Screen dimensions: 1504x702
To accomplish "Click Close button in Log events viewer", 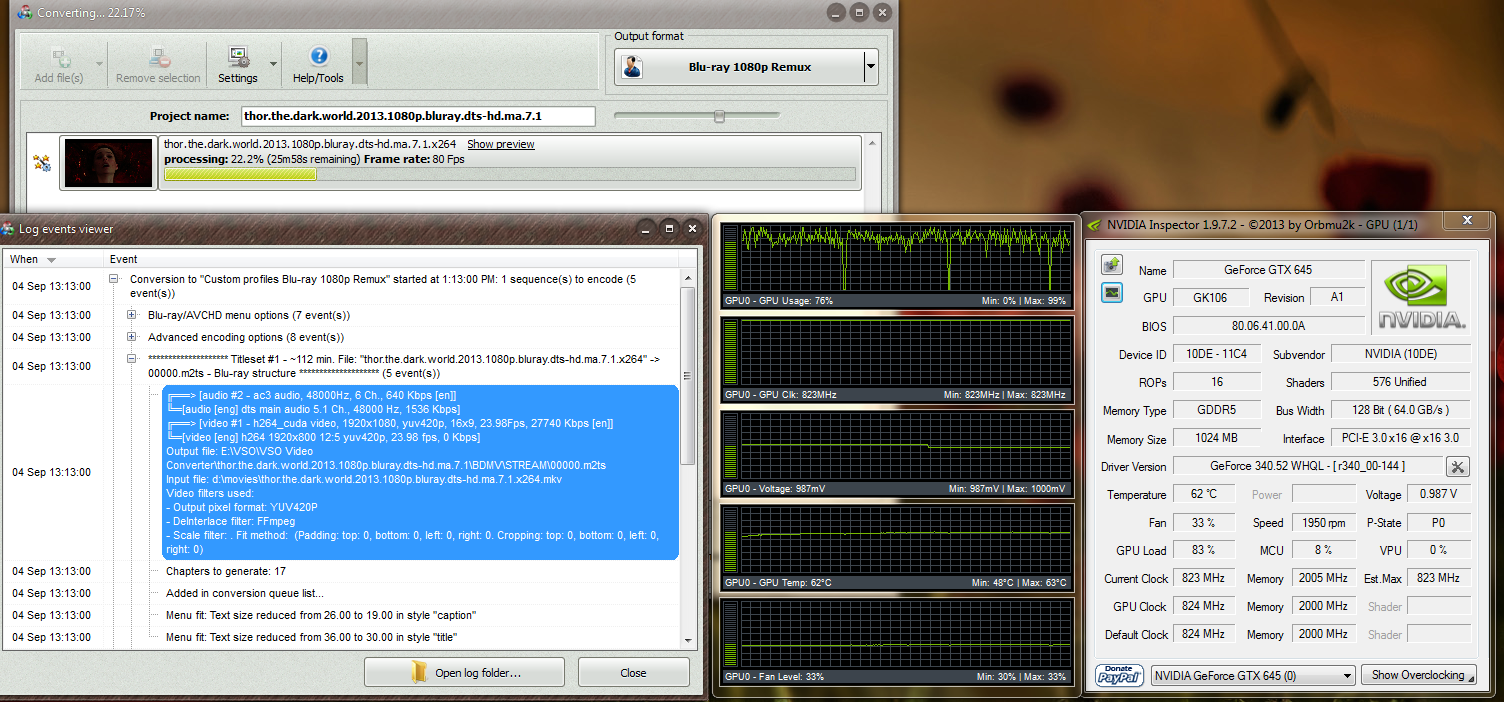I will point(633,672).
